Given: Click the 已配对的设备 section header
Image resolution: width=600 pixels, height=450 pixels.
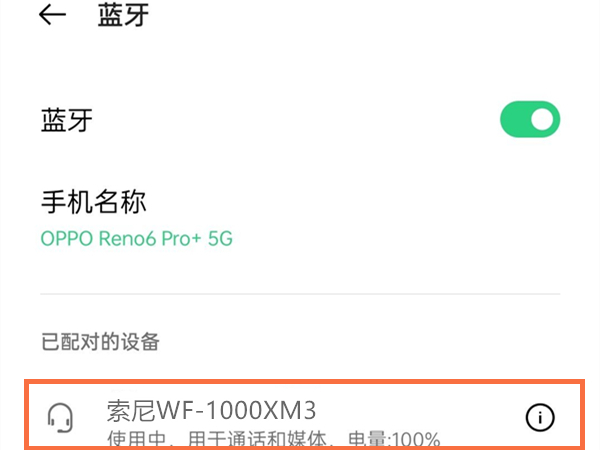Looking at the screenshot, I should click(100, 342).
